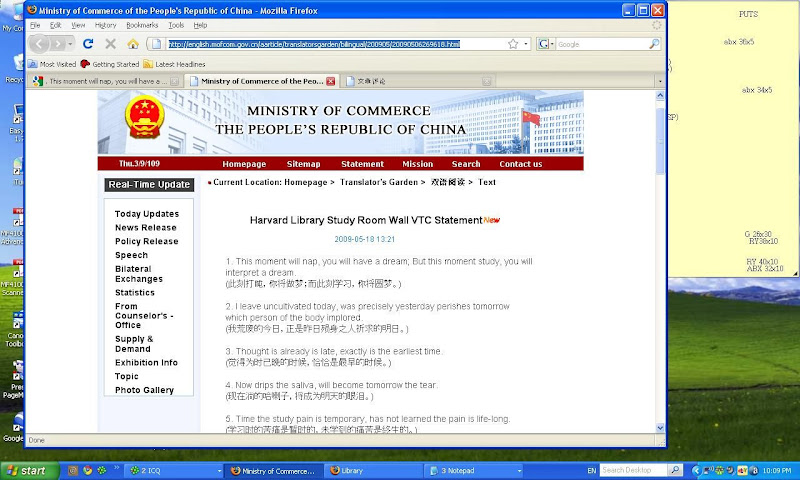
Task: Open the back/forward history dropdown arrow
Action: 70,44
